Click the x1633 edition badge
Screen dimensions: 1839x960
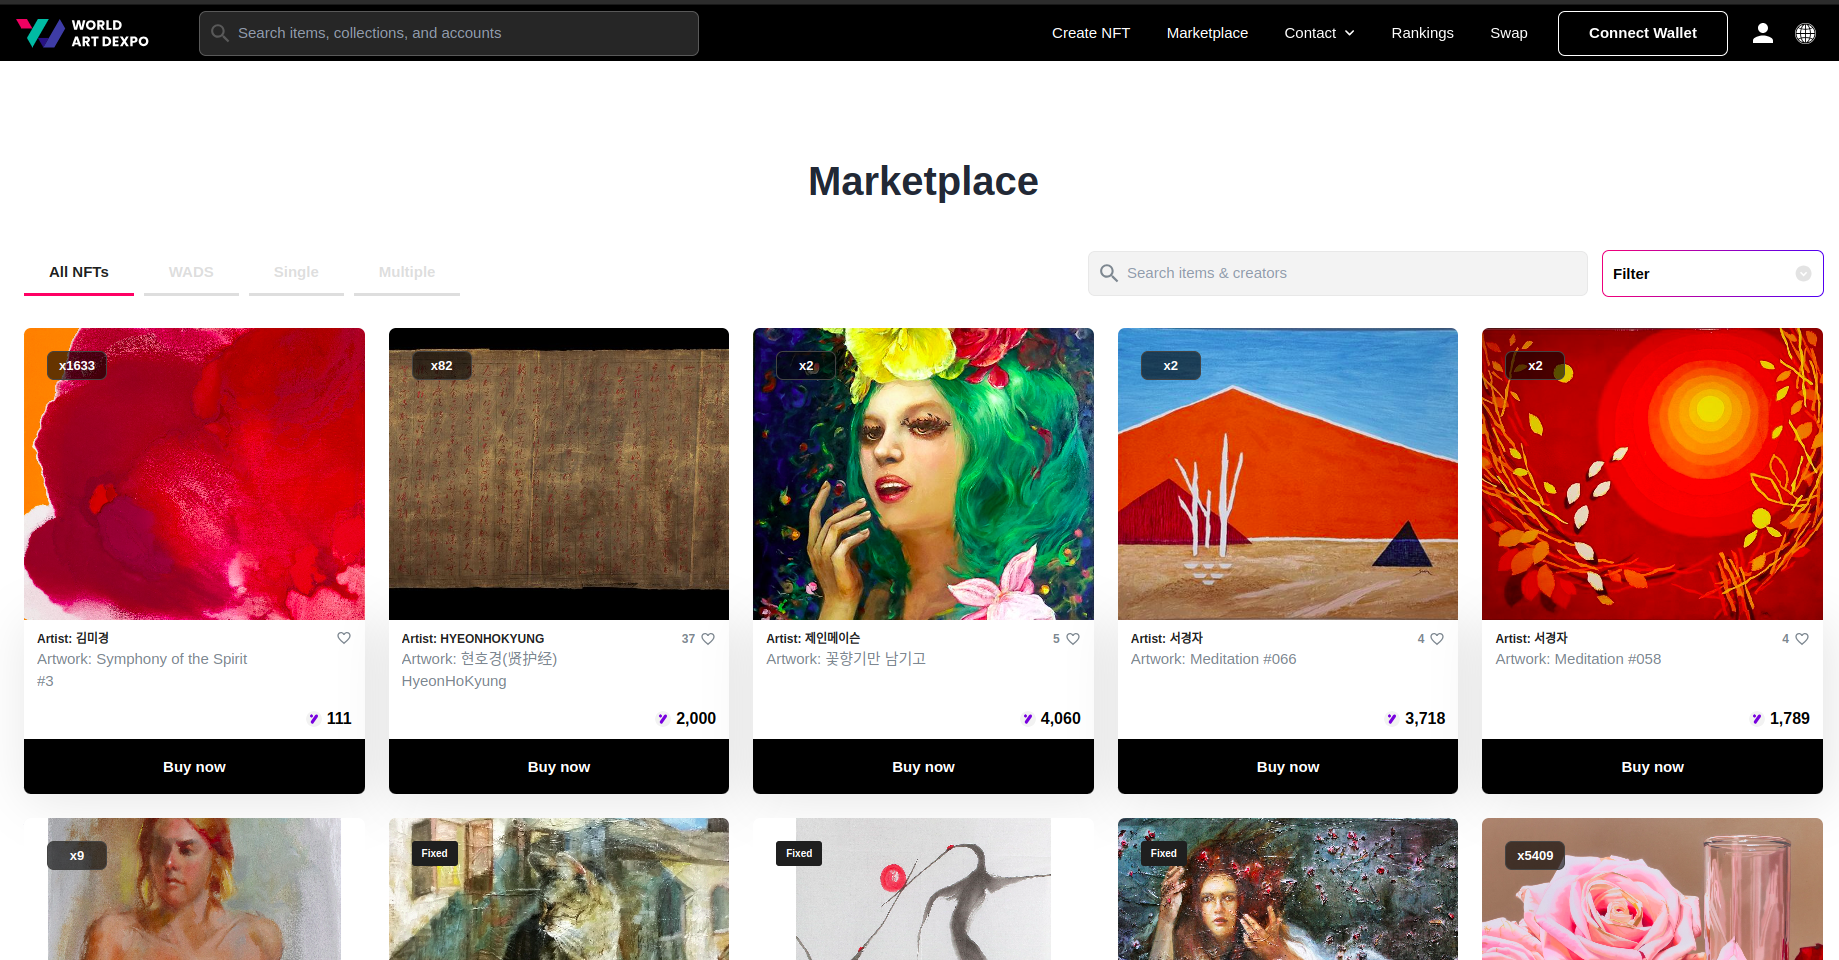coord(77,365)
